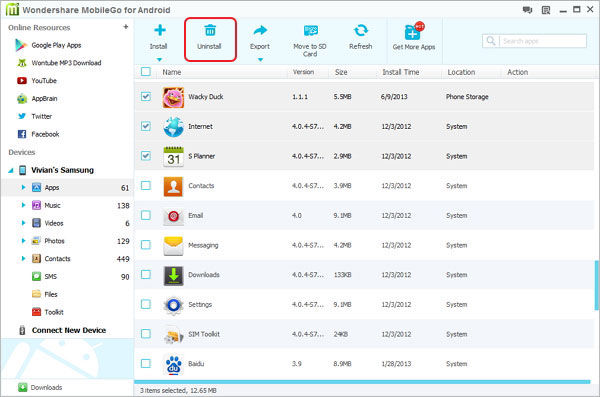The width and height of the screenshot is (600, 397).
Task: Click the SIM Toolkit app name
Action: point(204,334)
